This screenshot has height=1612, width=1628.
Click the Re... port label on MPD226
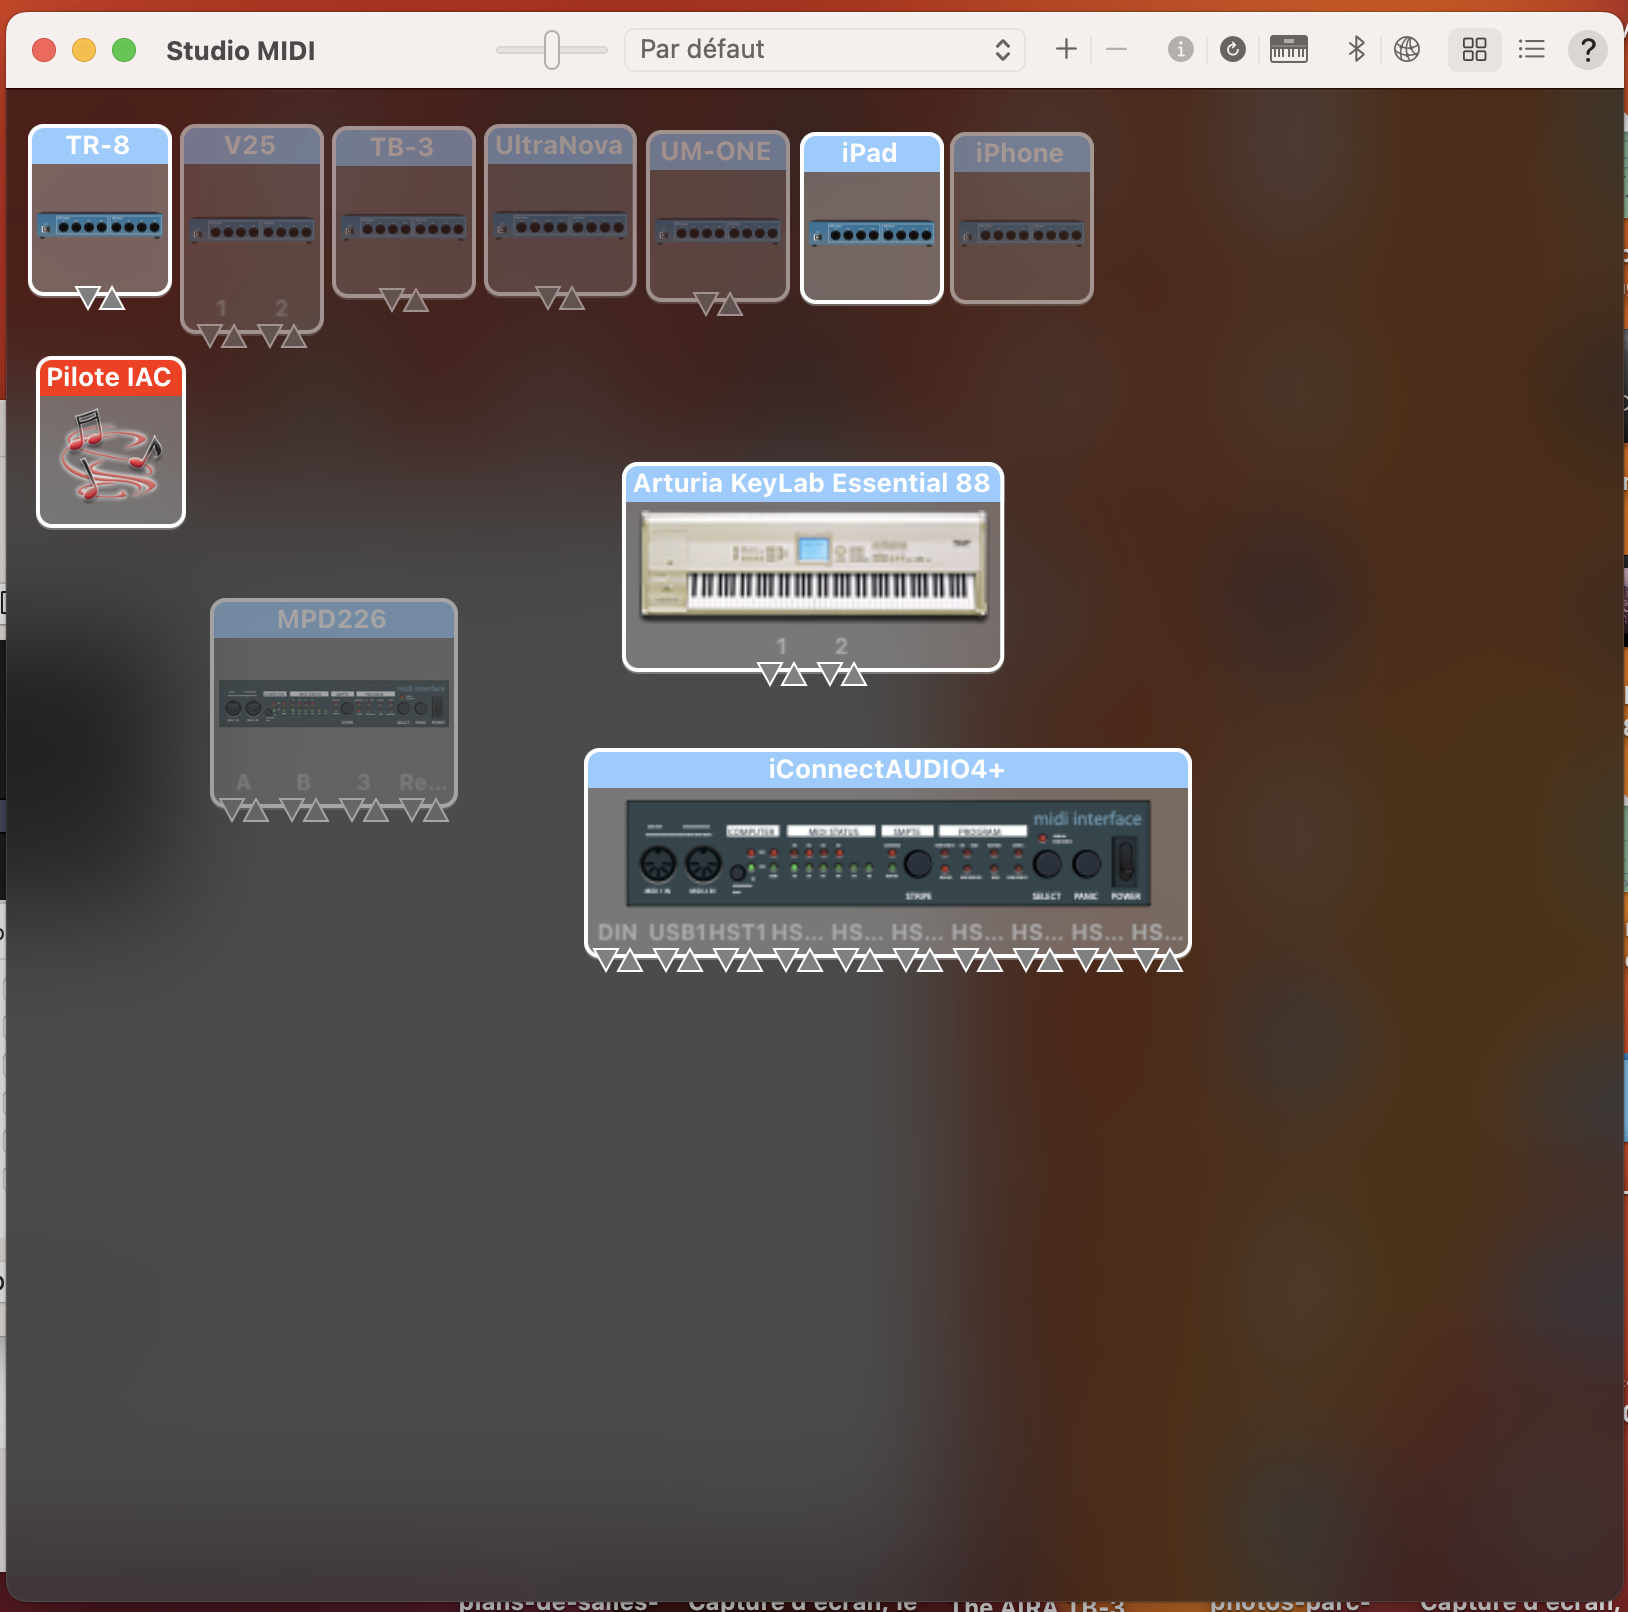coord(423,782)
